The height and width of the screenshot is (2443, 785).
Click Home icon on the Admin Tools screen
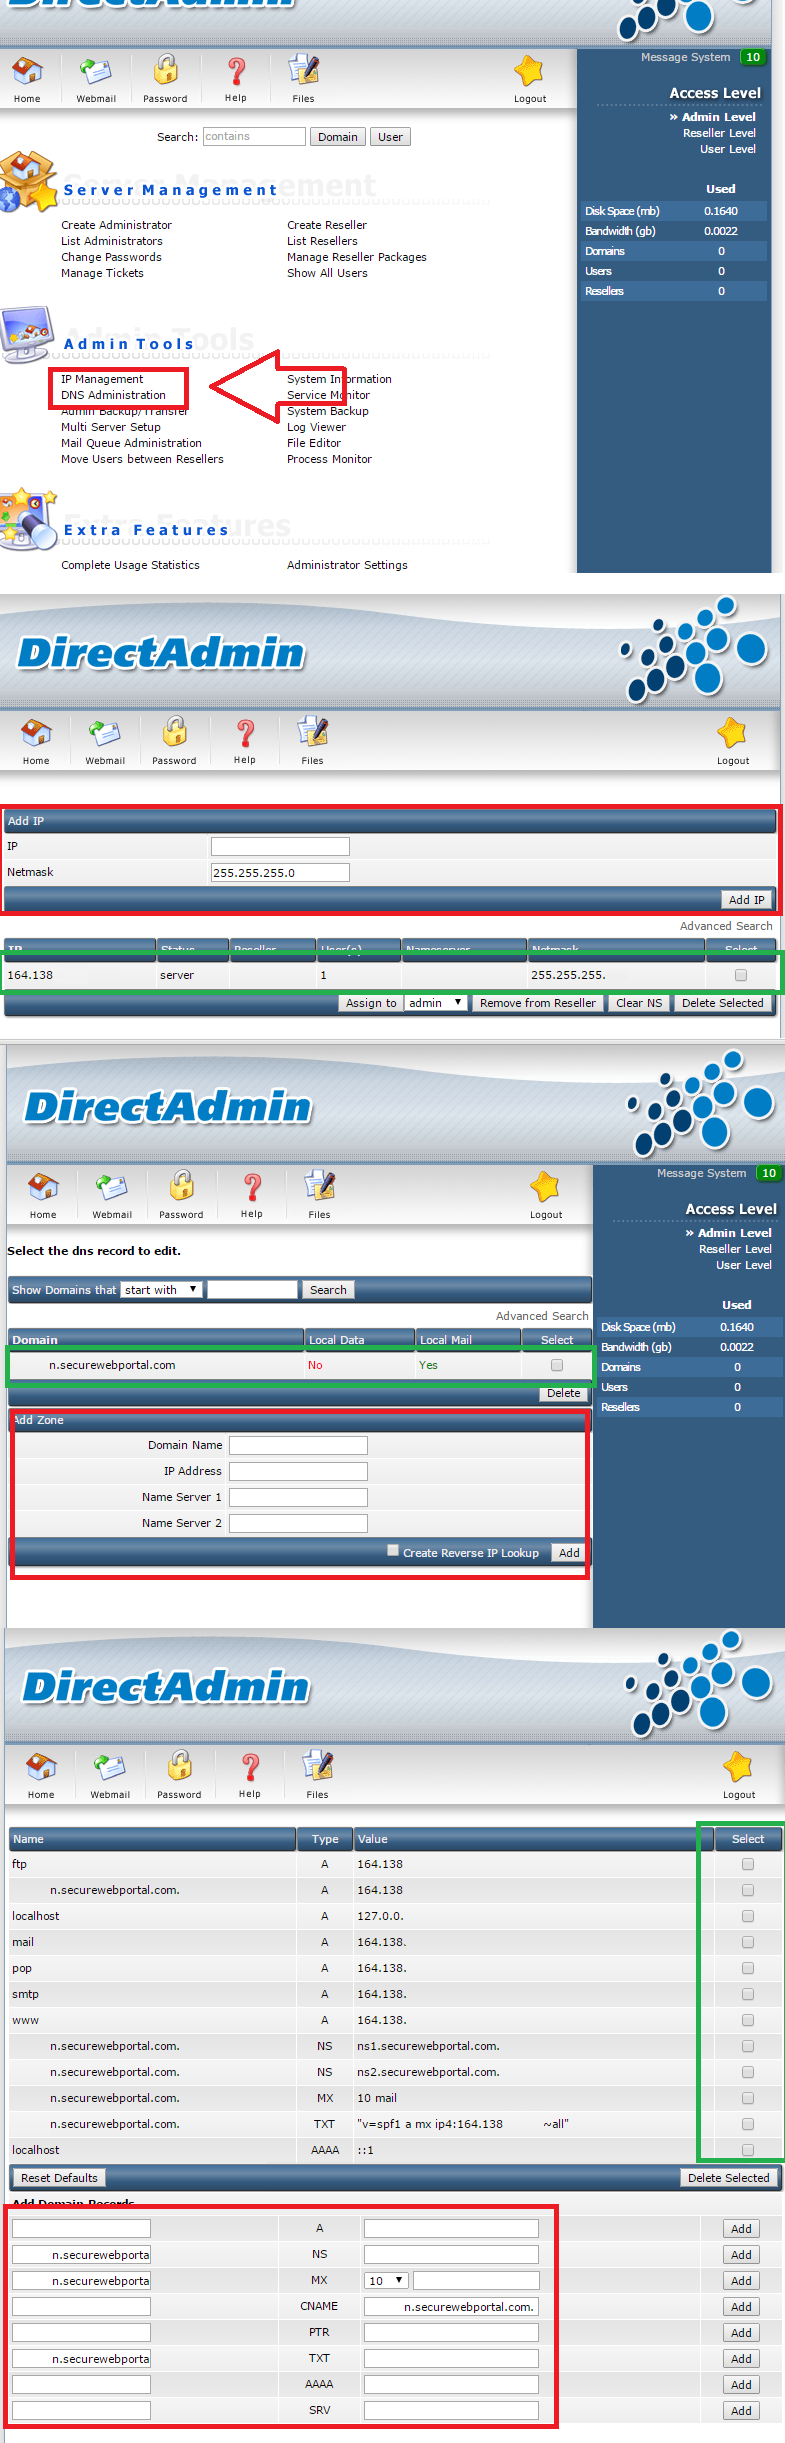[x=27, y=71]
